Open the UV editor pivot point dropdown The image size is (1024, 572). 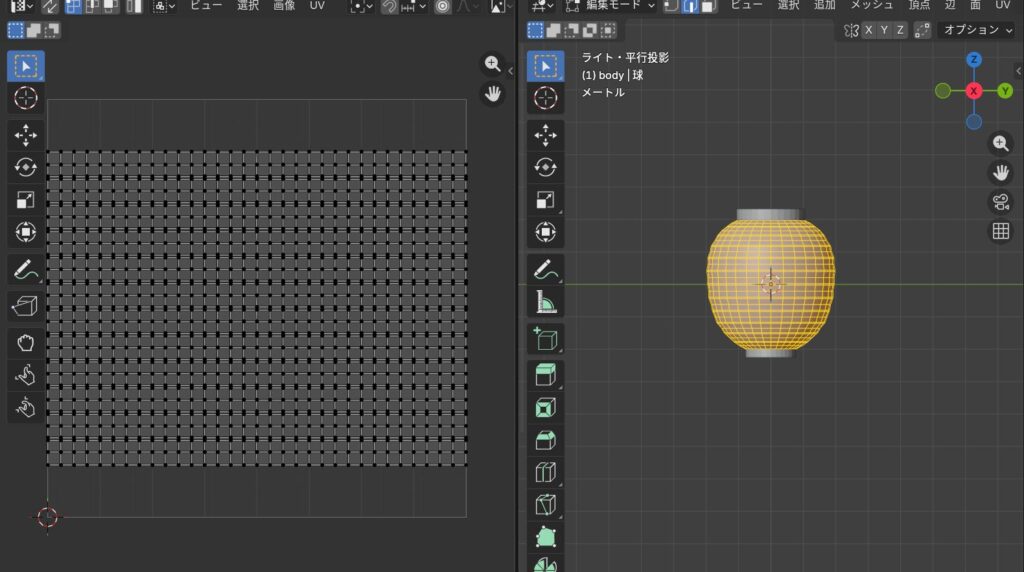click(x=360, y=6)
